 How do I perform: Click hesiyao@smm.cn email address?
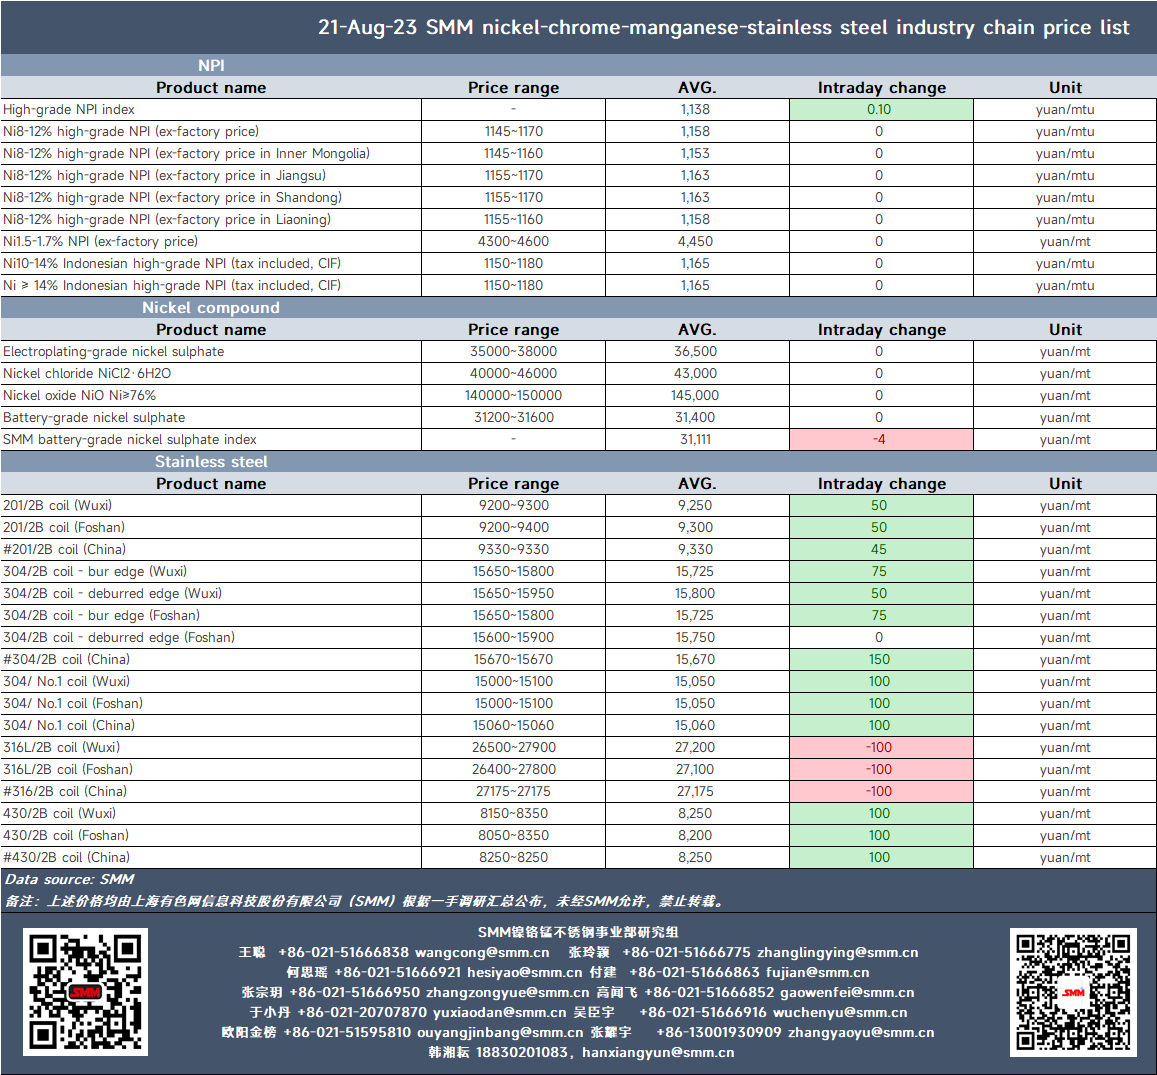coord(525,972)
